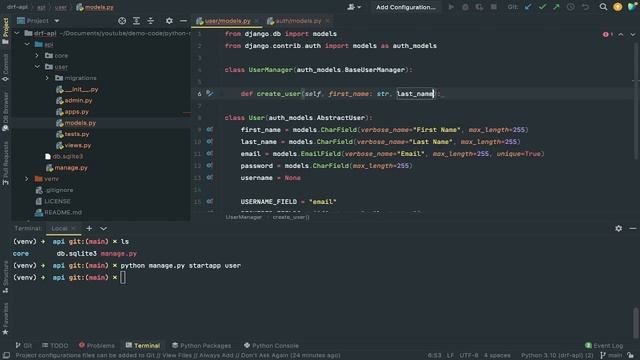Click gutter override icon beside first_name line

coord(209,129)
